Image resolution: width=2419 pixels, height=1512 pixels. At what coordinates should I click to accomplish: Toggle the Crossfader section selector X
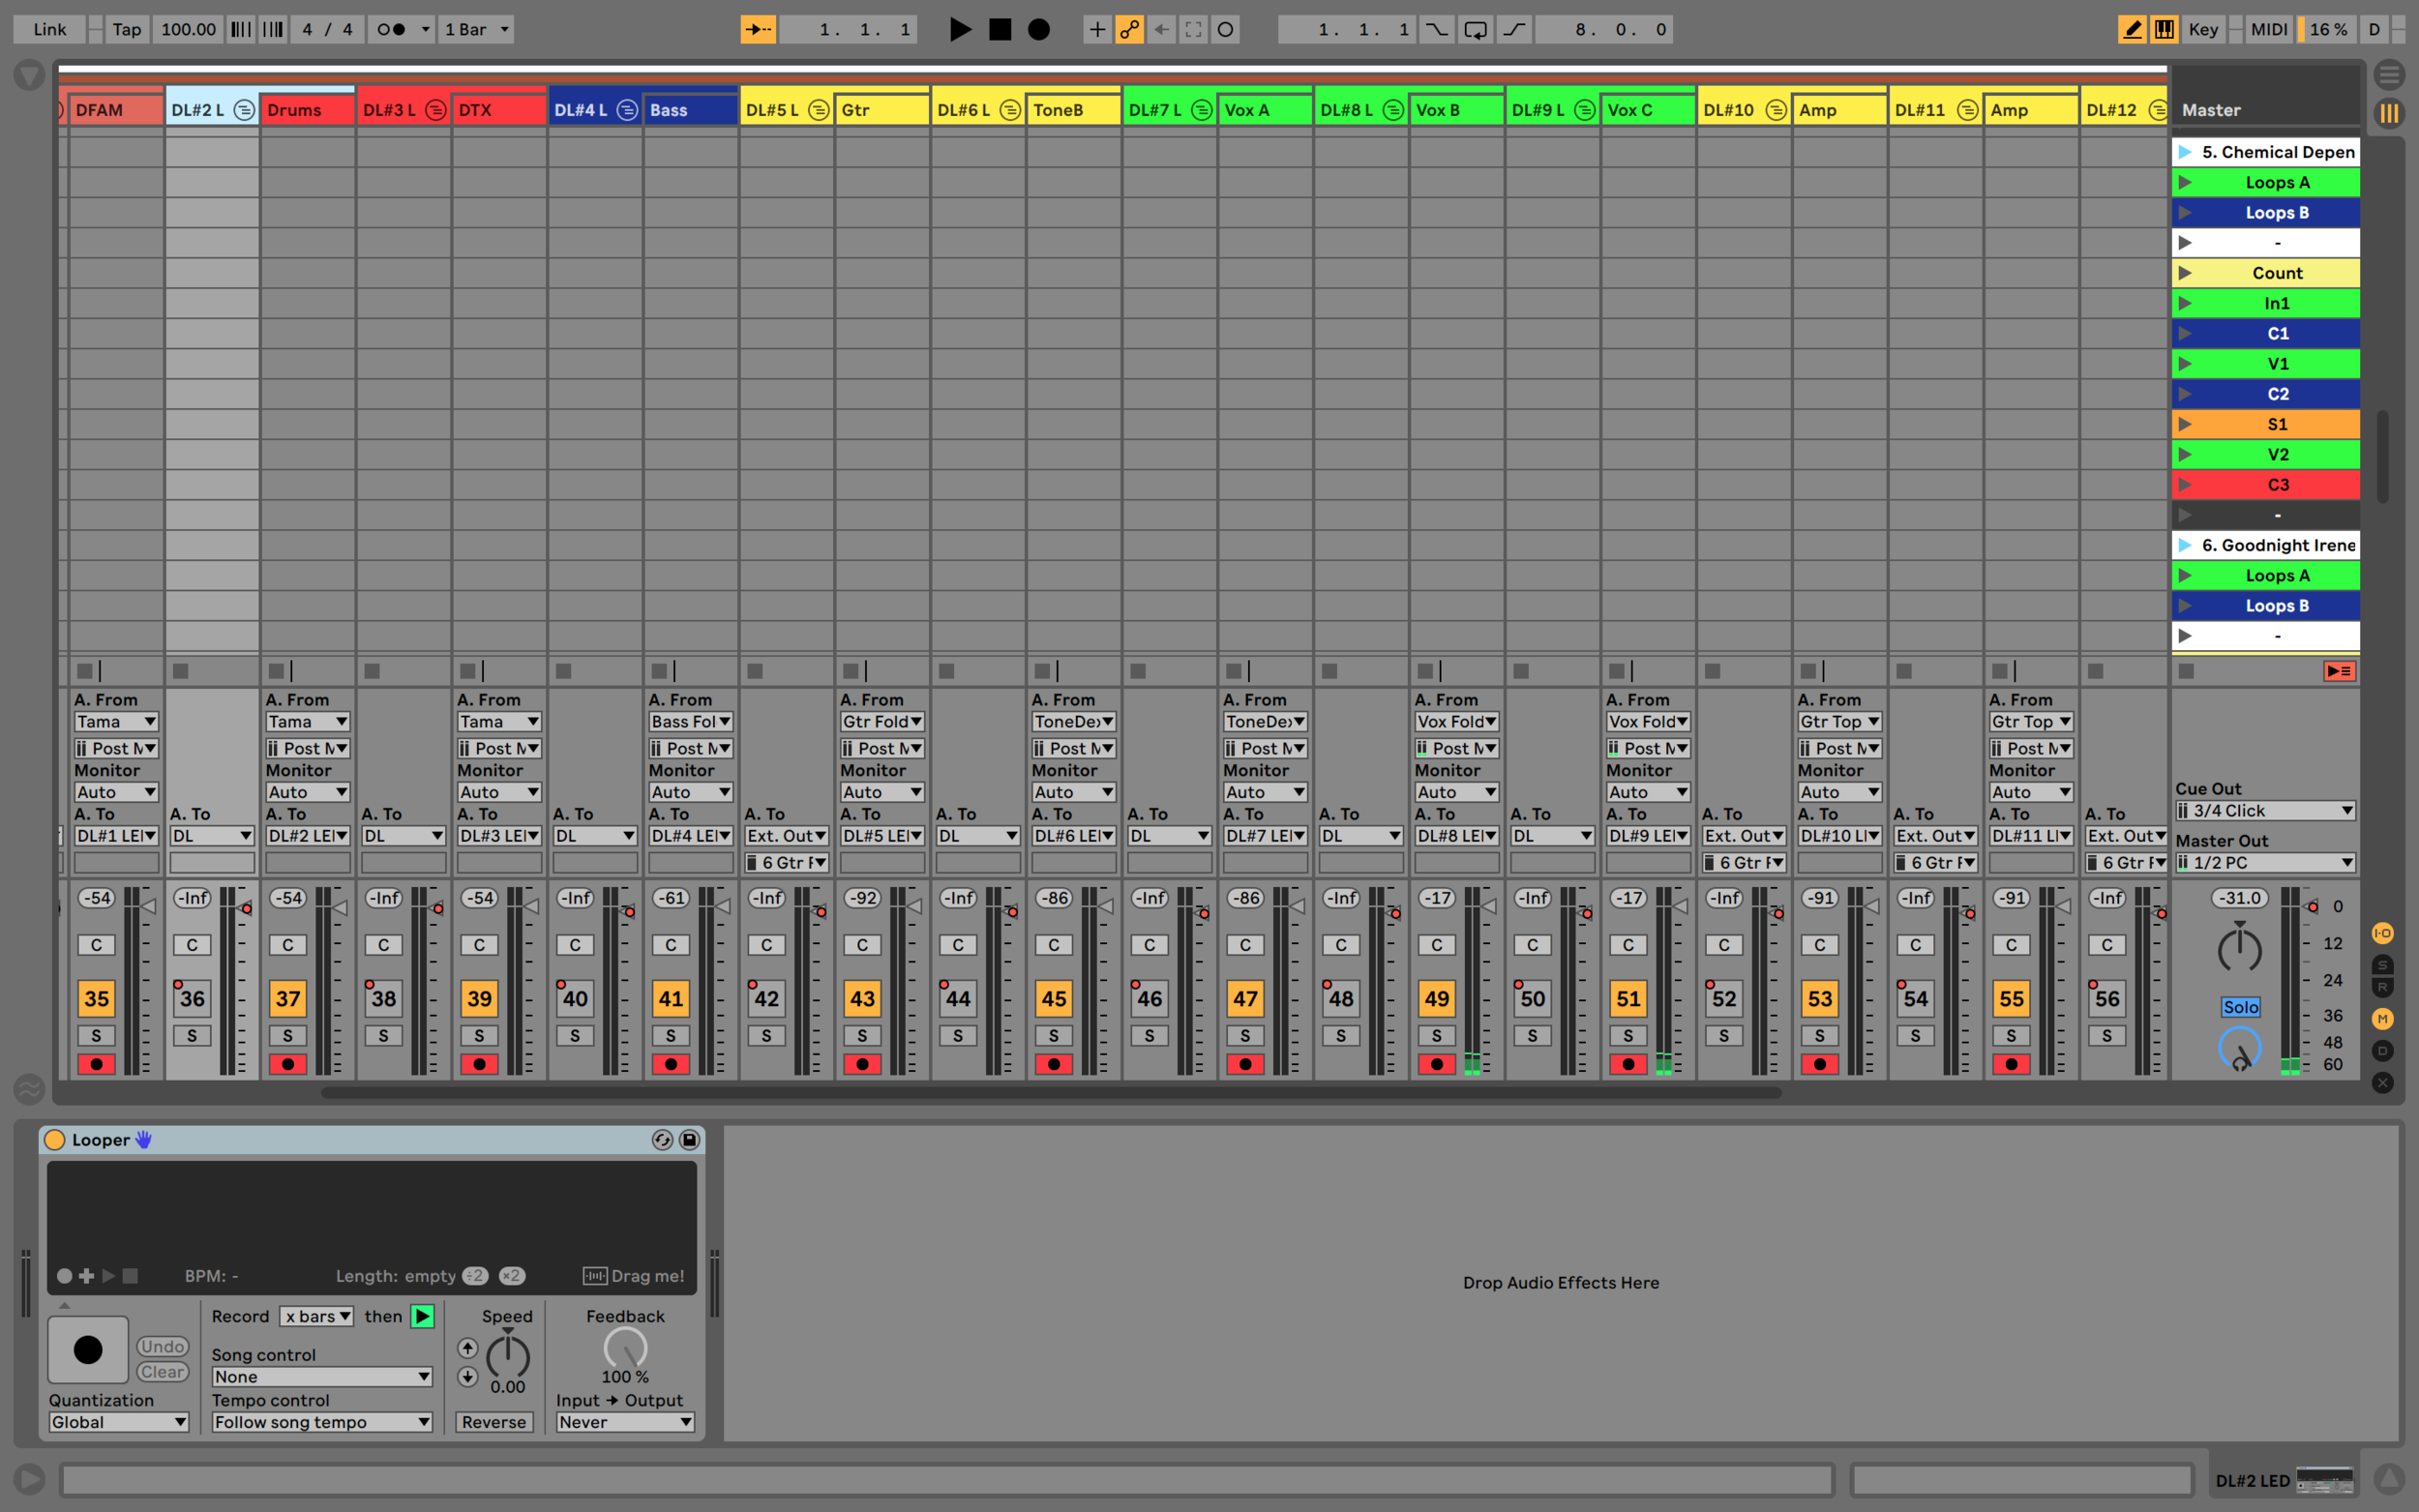click(2383, 1082)
